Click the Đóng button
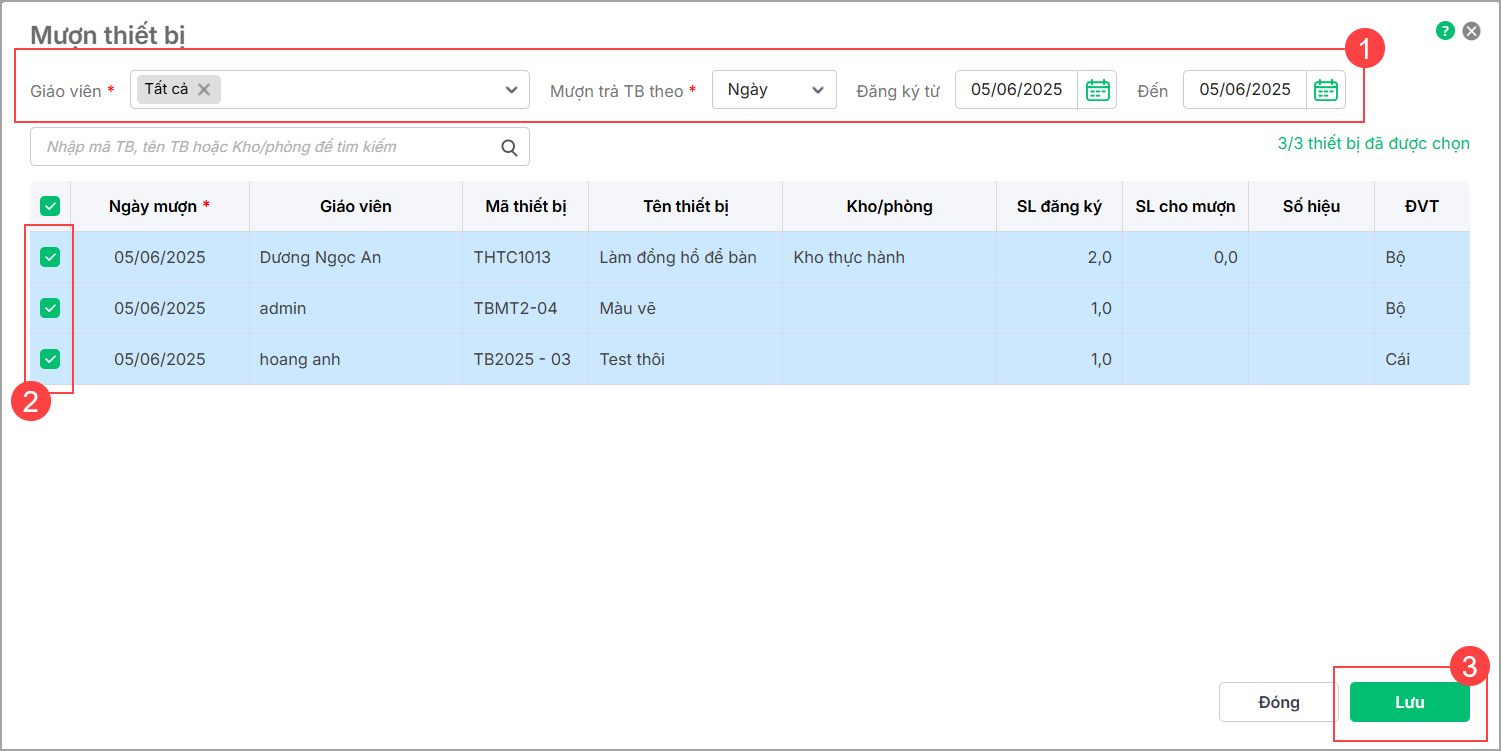The width and height of the screenshot is (1501, 751). click(1278, 702)
